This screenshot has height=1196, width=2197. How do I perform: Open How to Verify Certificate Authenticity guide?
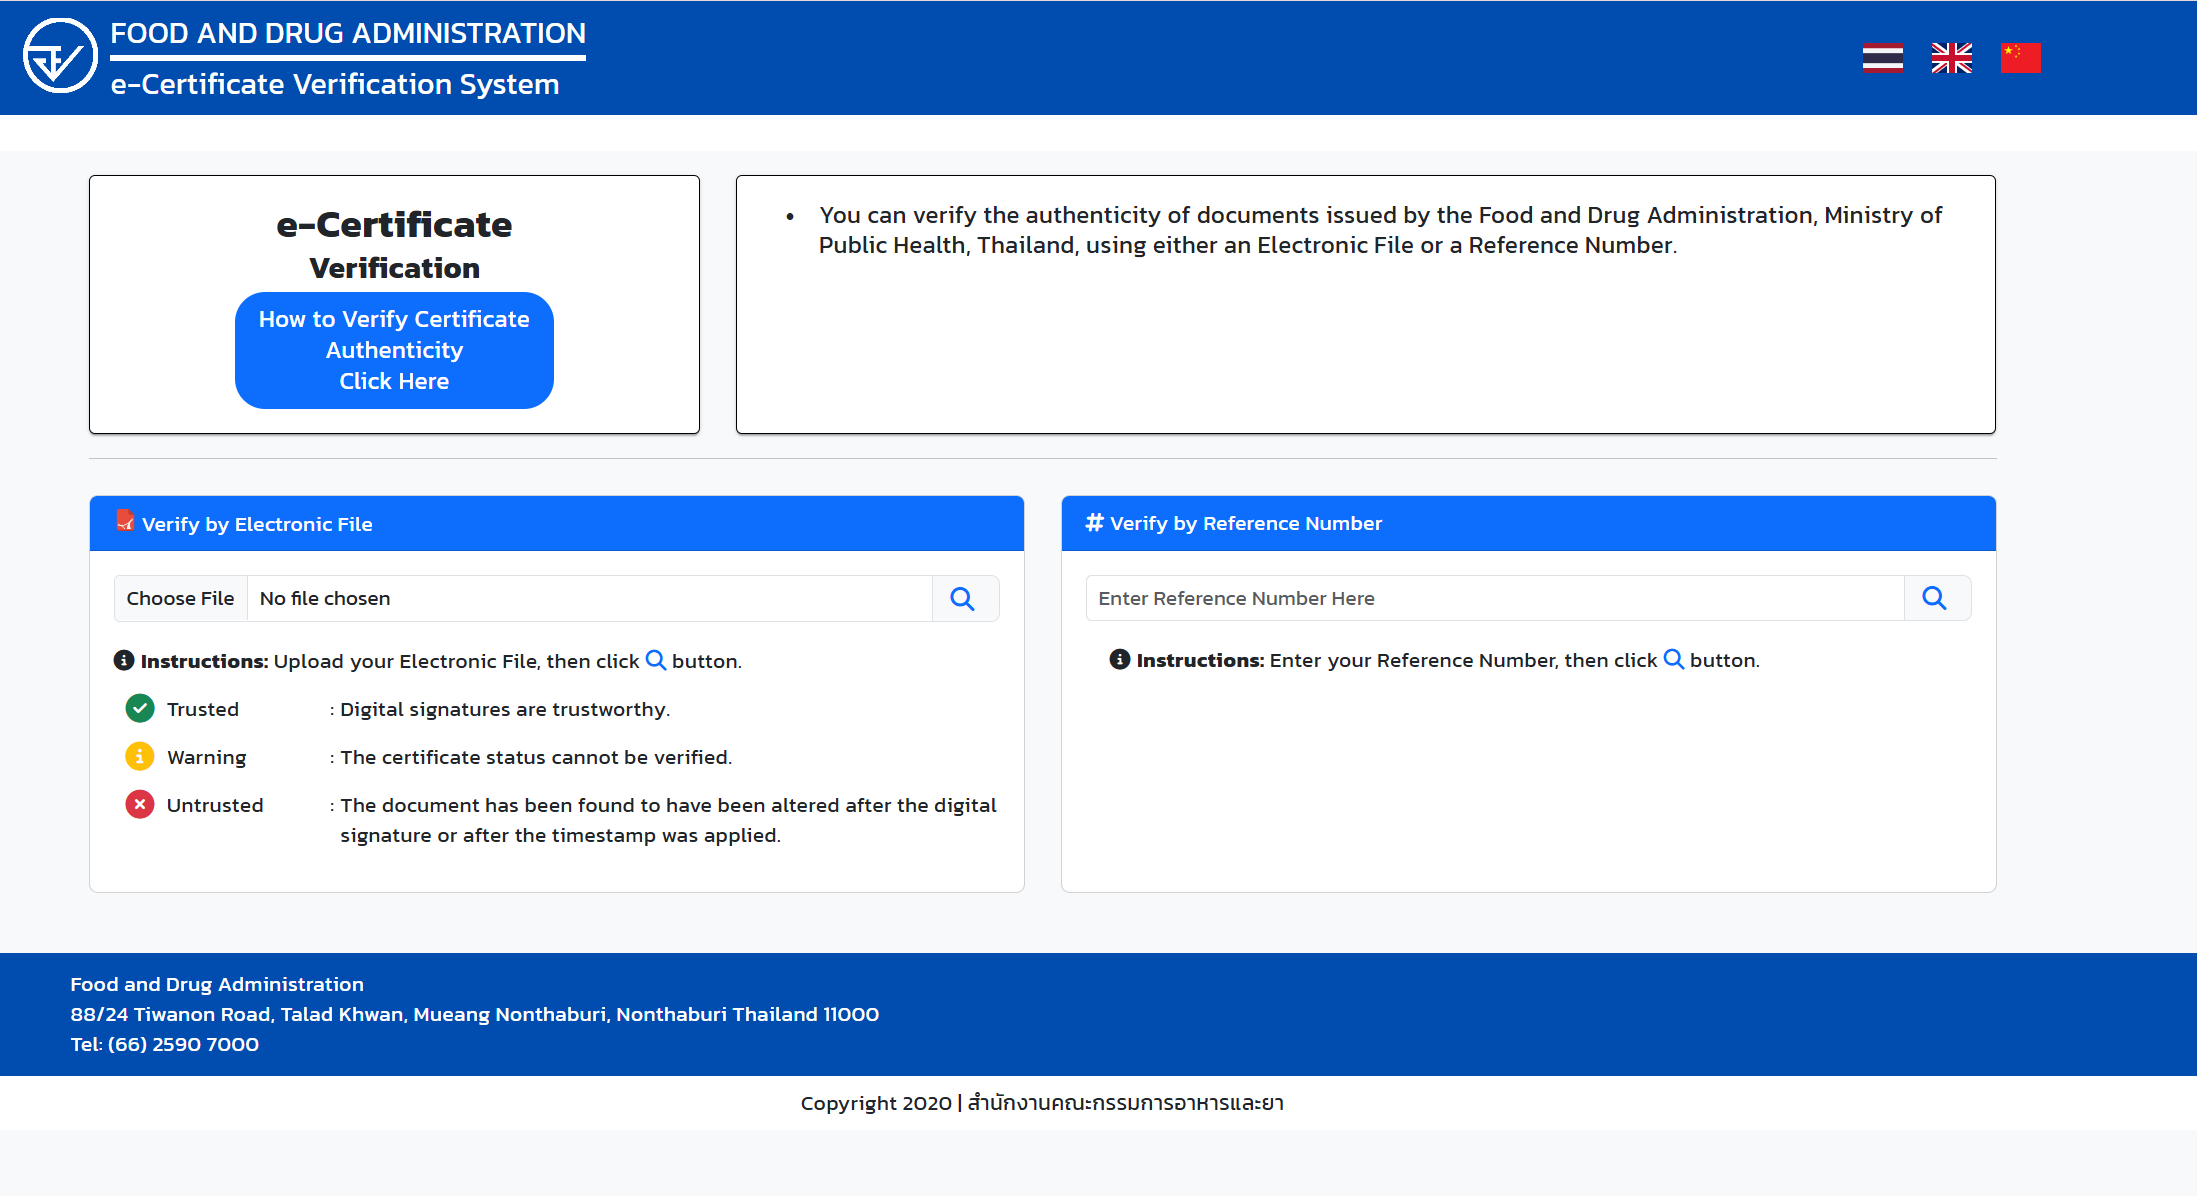coord(394,350)
